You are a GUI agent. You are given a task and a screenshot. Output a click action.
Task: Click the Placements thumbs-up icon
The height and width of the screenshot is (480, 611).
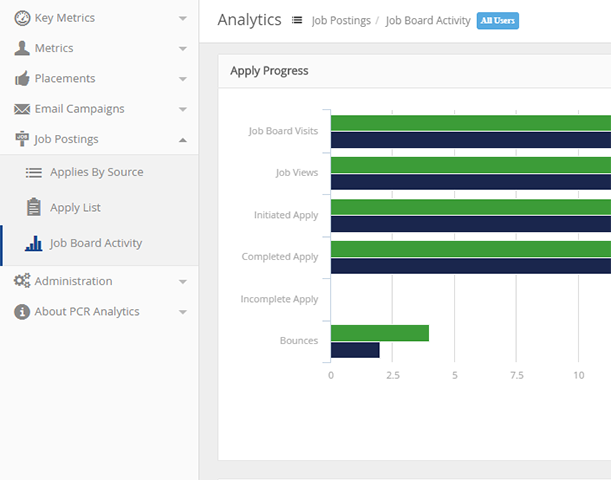tap(22, 78)
